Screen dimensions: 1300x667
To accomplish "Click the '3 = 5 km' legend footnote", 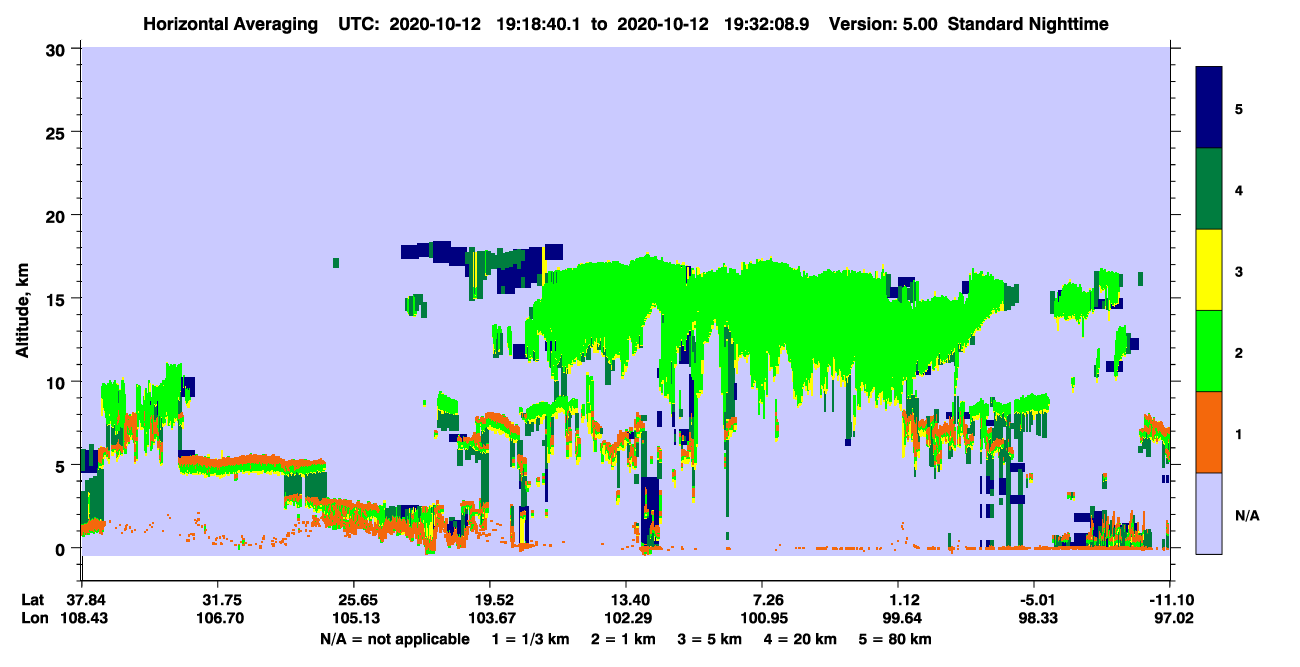I will coord(711,639).
